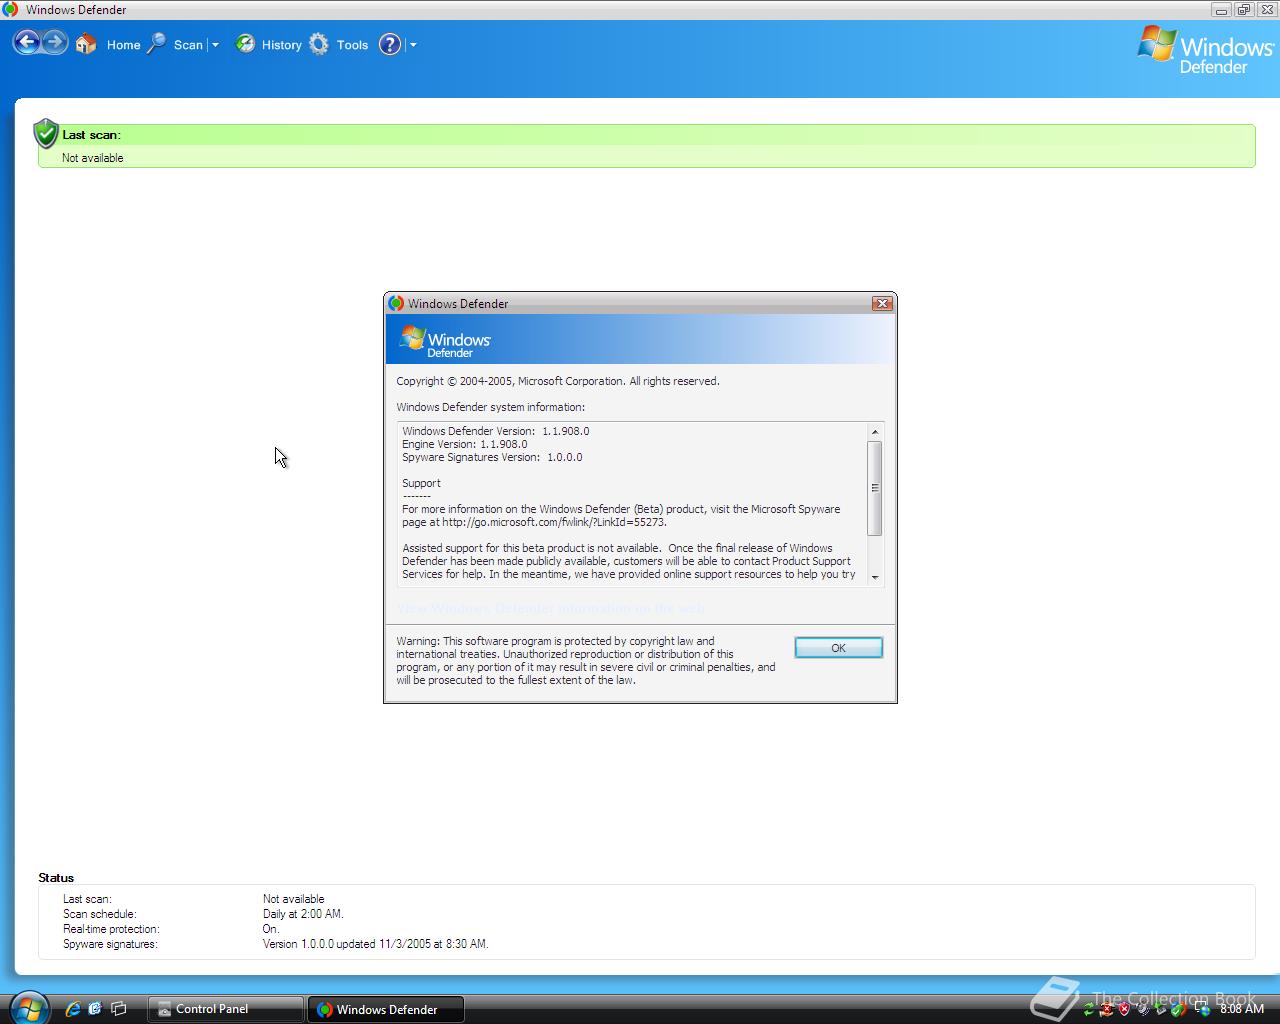
Task: Open View Windows Defender information on the web link
Action: (550, 608)
